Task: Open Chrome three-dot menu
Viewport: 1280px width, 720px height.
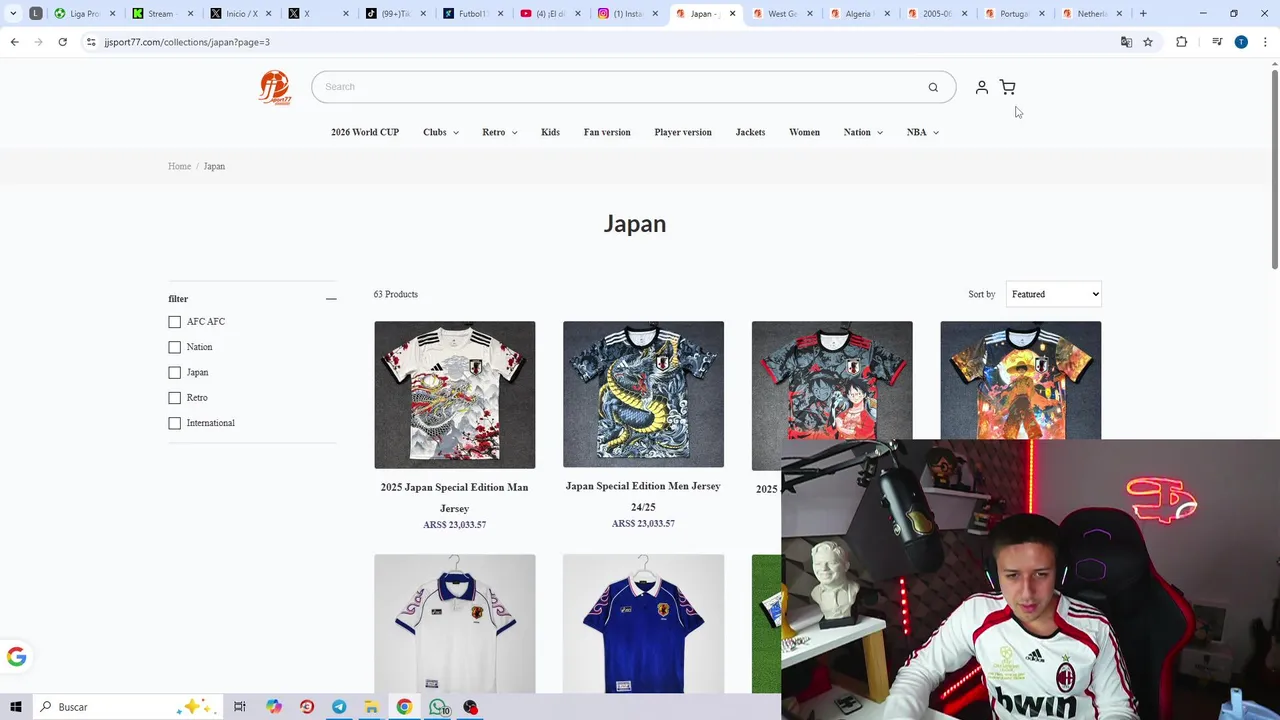Action: pyautogui.click(x=1265, y=42)
